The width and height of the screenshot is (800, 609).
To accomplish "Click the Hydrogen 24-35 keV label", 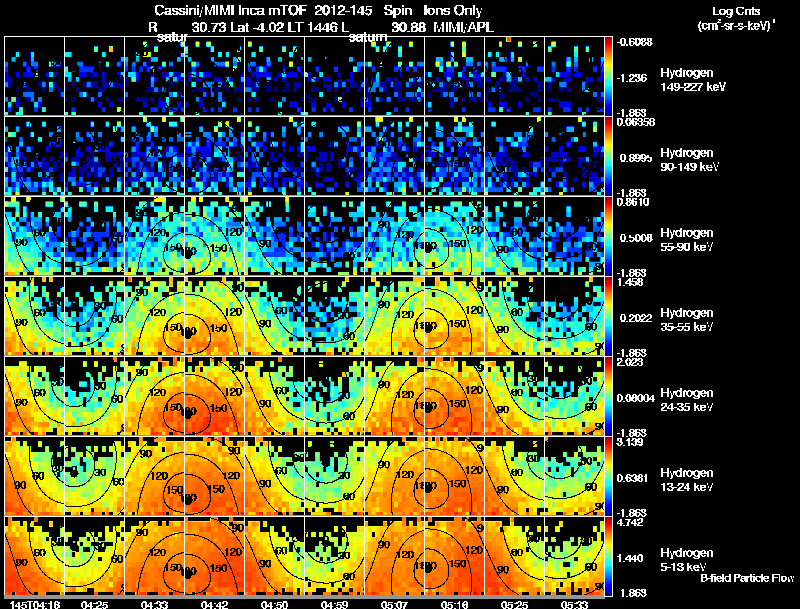I will tap(687, 400).
